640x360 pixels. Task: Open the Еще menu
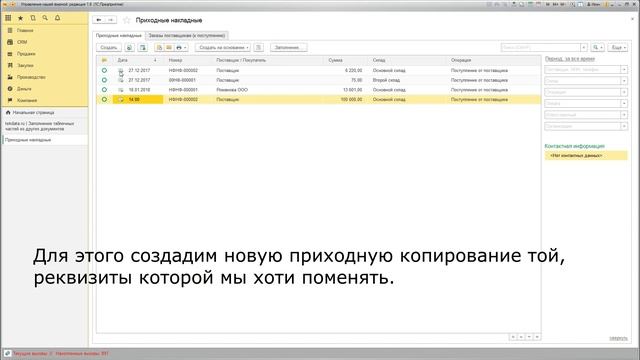tap(618, 47)
